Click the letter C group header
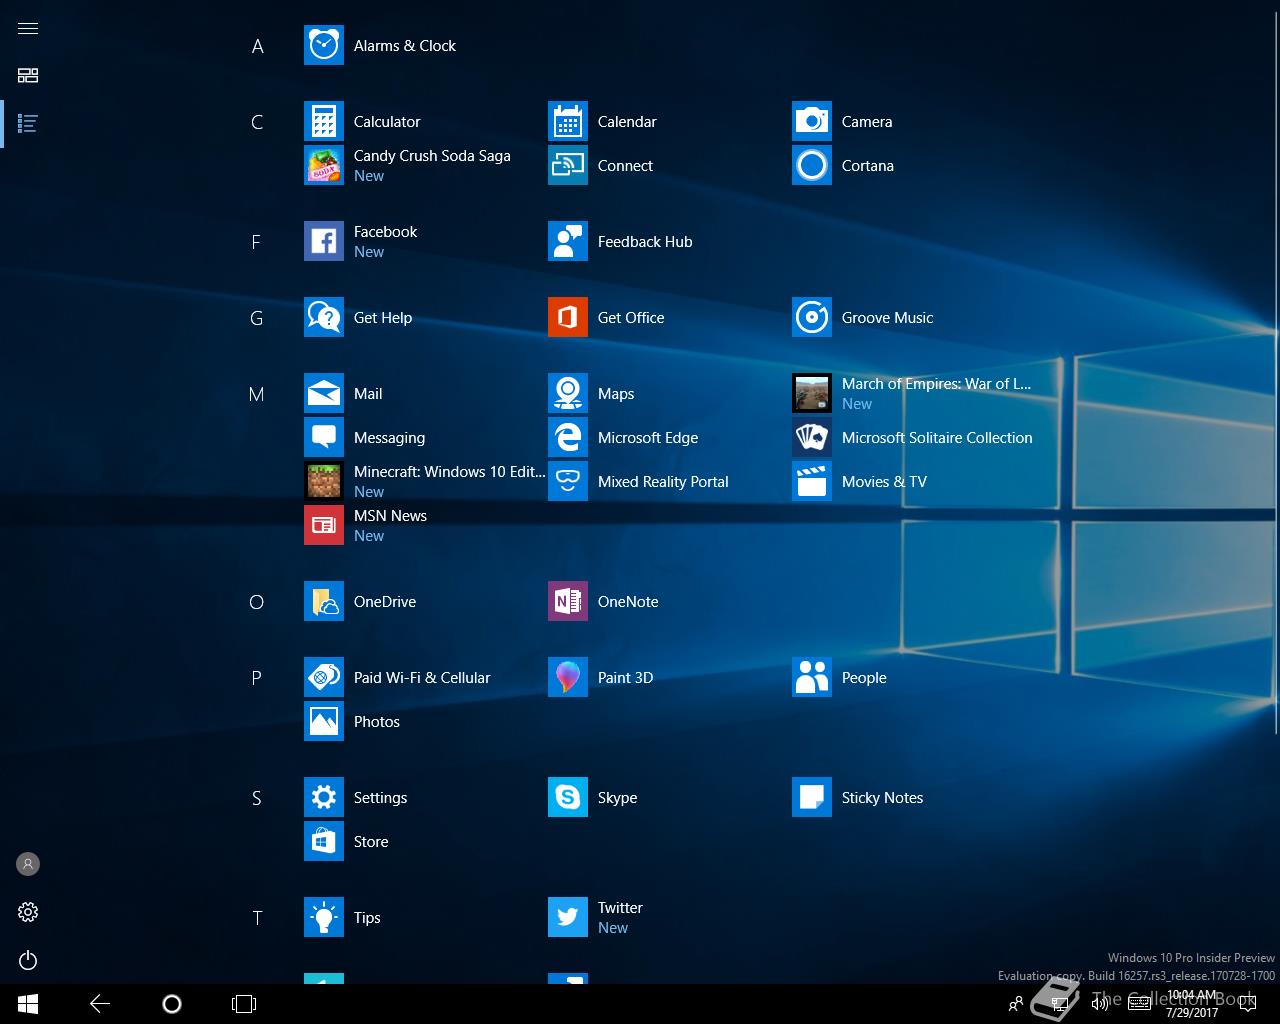This screenshot has width=1280, height=1024. point(257,122)
